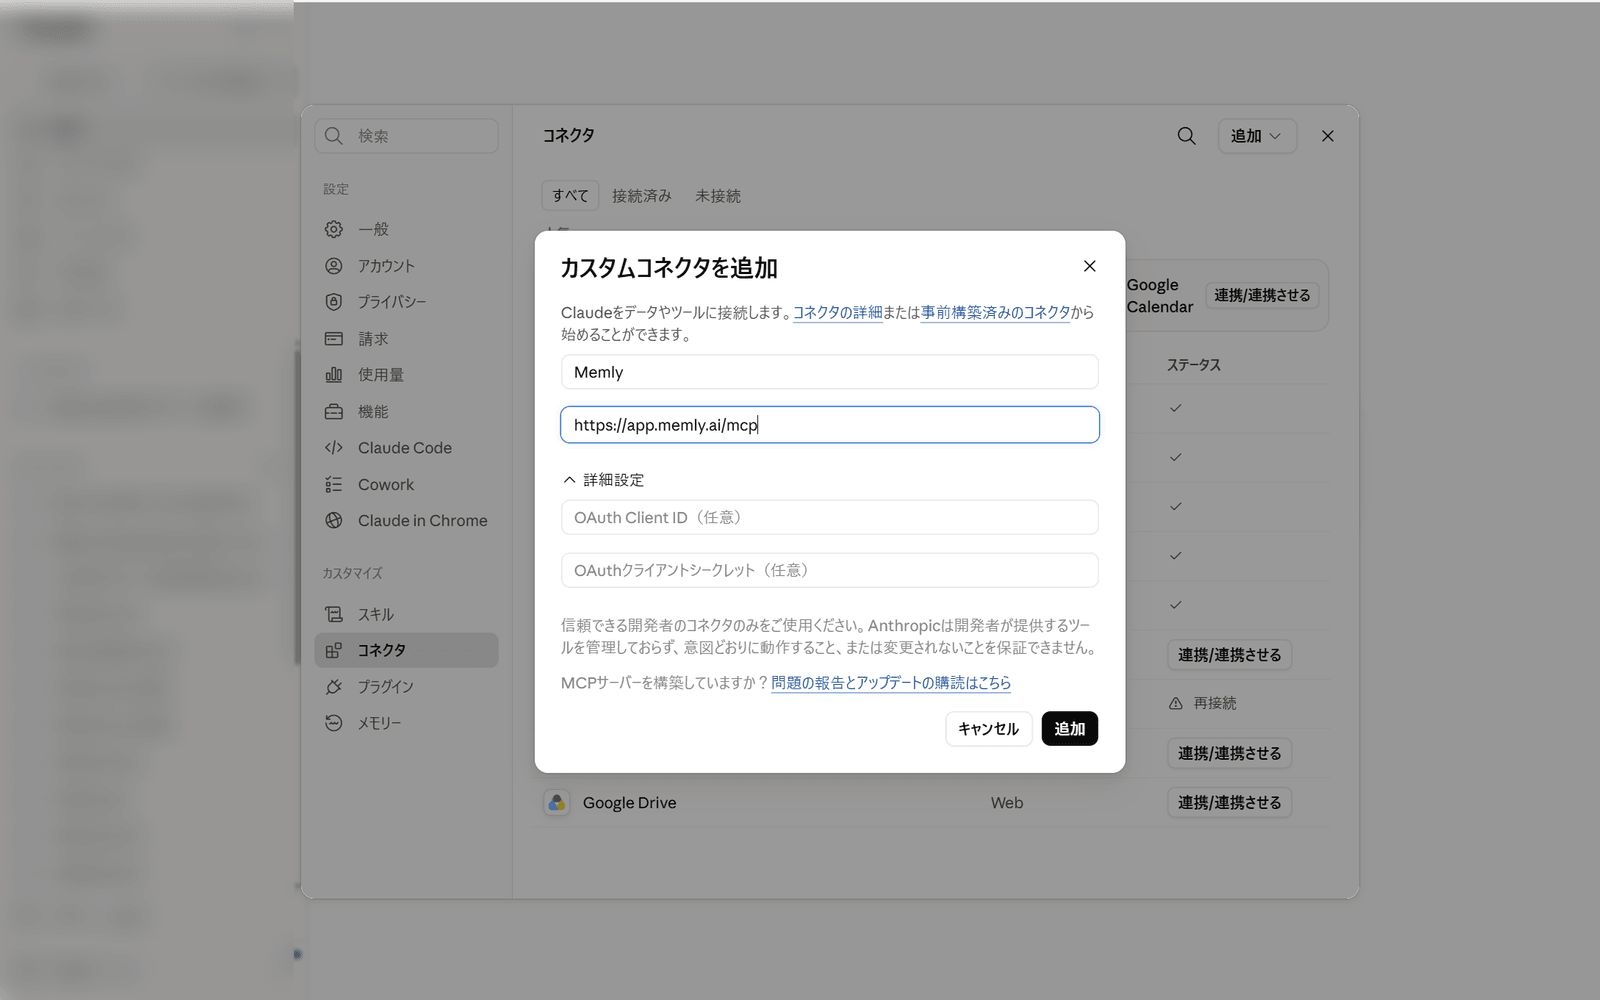This screenshot has height=1000, width=1600.
Task: Click the Privacy (プライバシー) shield icon
Action: [x=334, y=302]
